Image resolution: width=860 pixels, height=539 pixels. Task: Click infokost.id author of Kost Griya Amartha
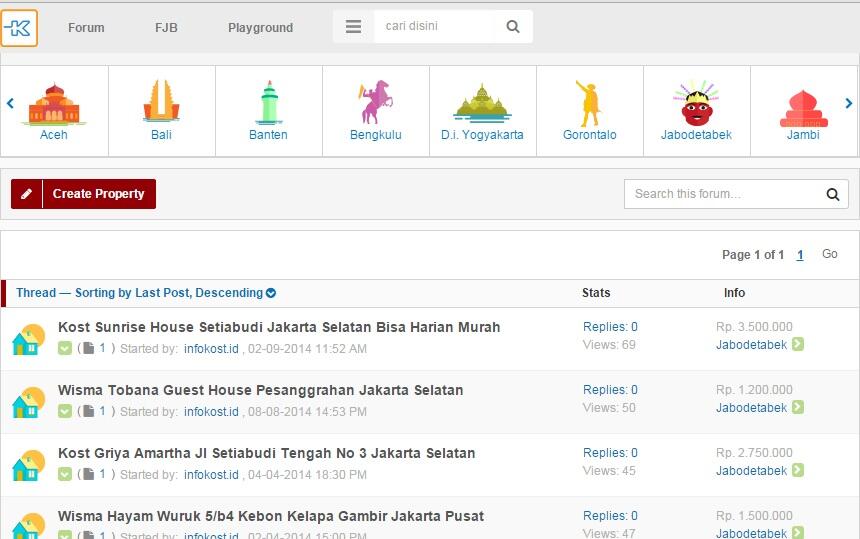tap(211, 475)
